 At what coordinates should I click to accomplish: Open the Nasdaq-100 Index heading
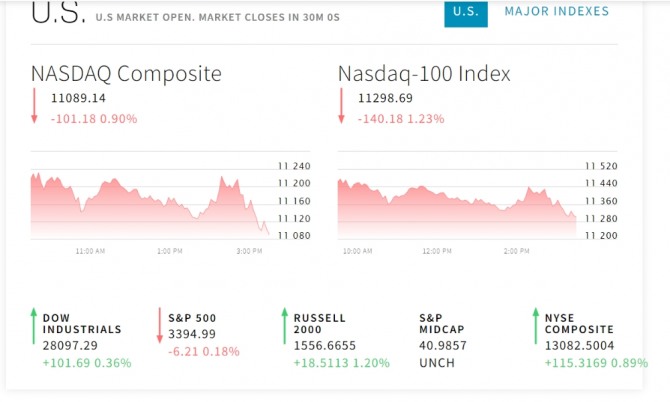click(x=424, y=74)
